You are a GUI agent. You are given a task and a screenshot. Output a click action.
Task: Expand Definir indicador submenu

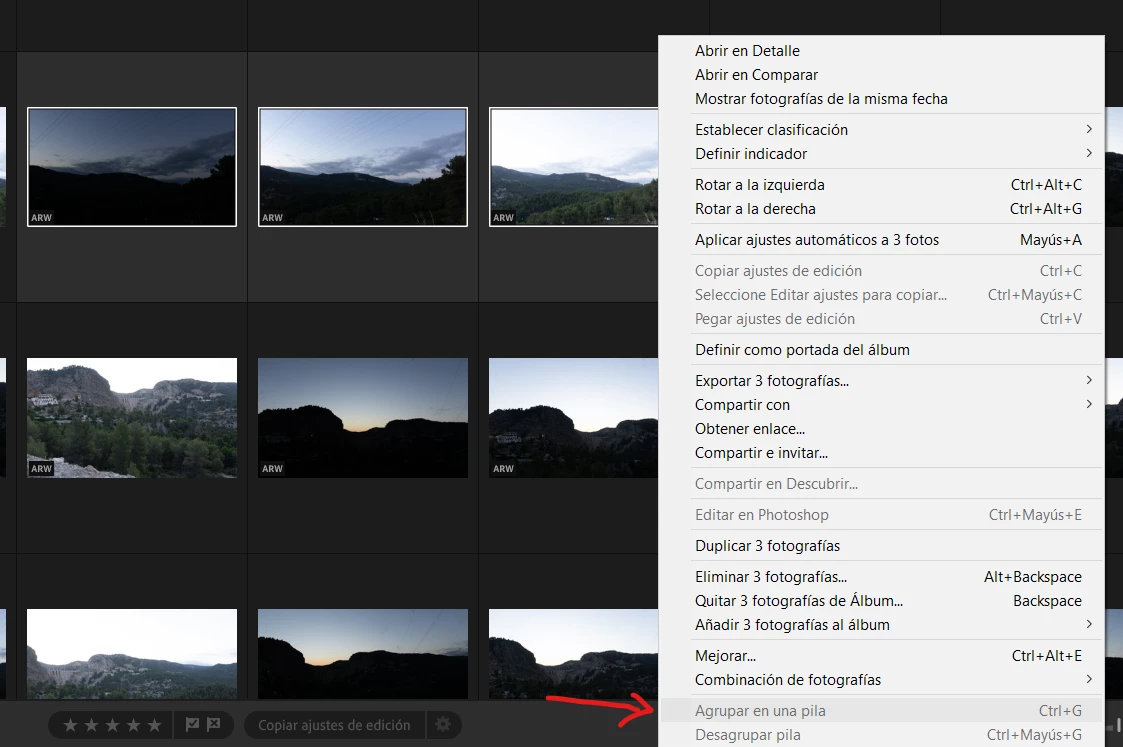pos(1089,153)
